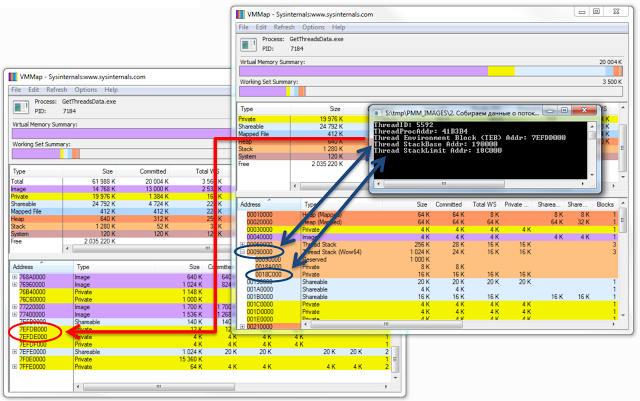Expand the 77400000 Image row
Viewport: 640px width, 401px height.
coord(15,314)
